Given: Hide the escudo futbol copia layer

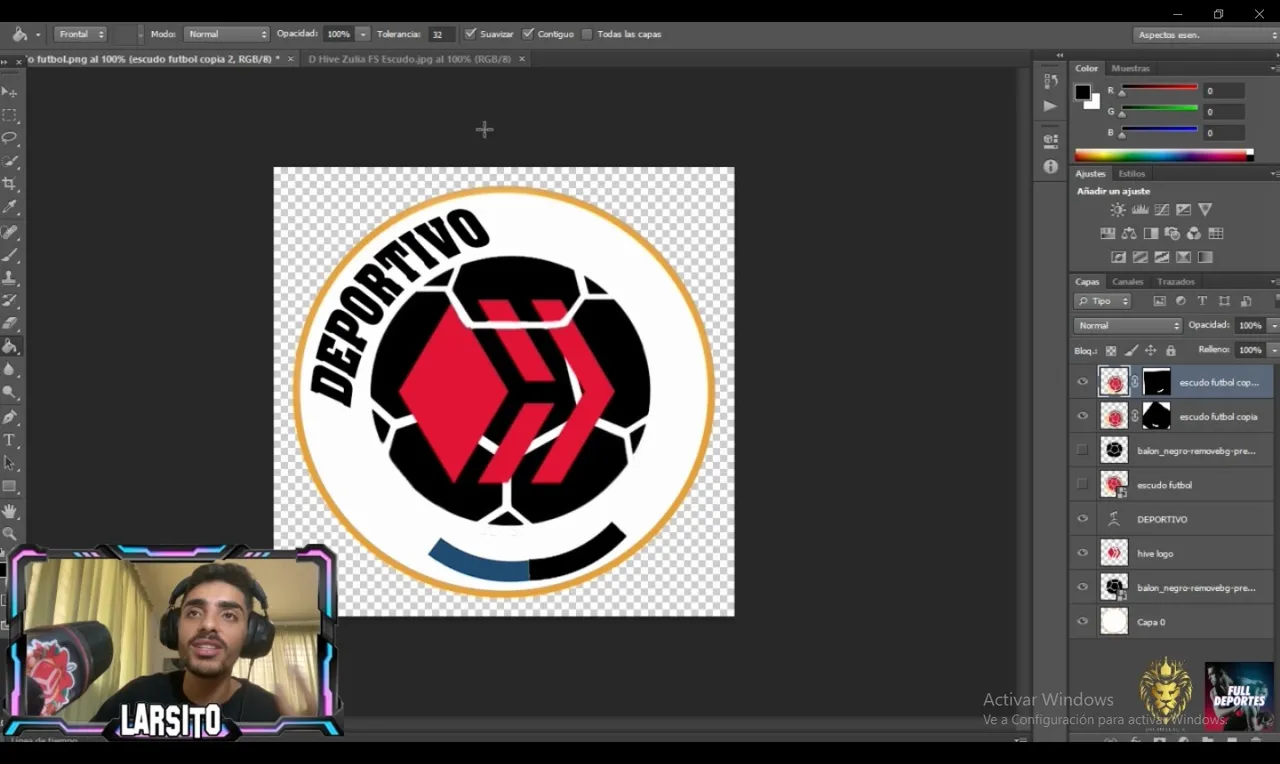Looking at the screenshot, I should (1082, 416).
